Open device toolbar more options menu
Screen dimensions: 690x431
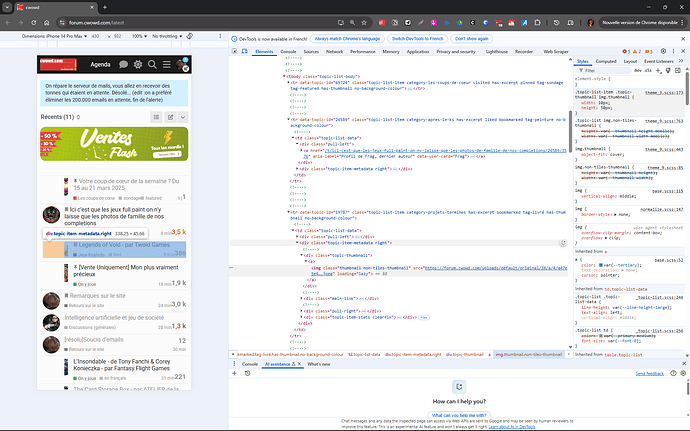pyautogui.click(x=220, y=36)
